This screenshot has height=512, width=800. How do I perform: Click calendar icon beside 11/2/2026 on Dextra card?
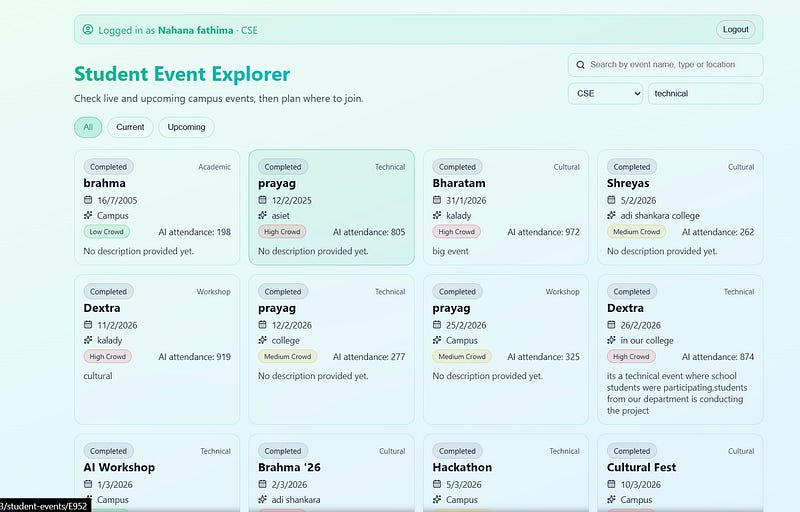[x=88, y=325]
